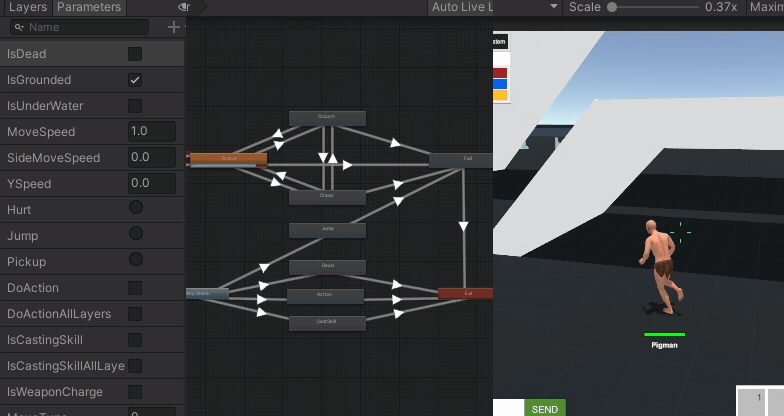This screenshot has width=784, height=416.
Task: Click the YSpeed parameter label
Action: pos(29,184)
